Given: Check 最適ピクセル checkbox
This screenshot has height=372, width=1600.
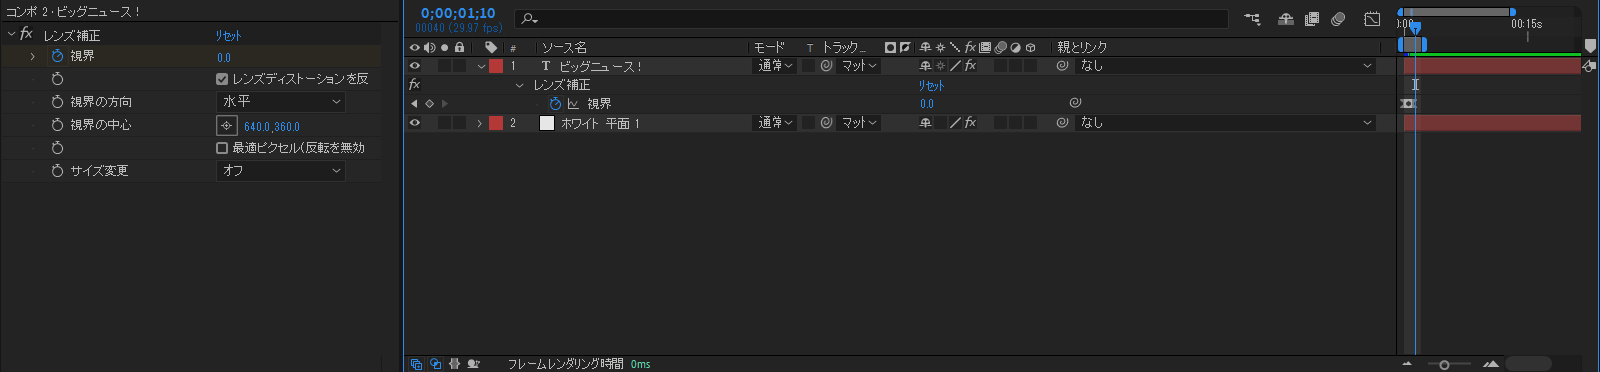Looking at the screenshot, I should (x=222, y=148).
